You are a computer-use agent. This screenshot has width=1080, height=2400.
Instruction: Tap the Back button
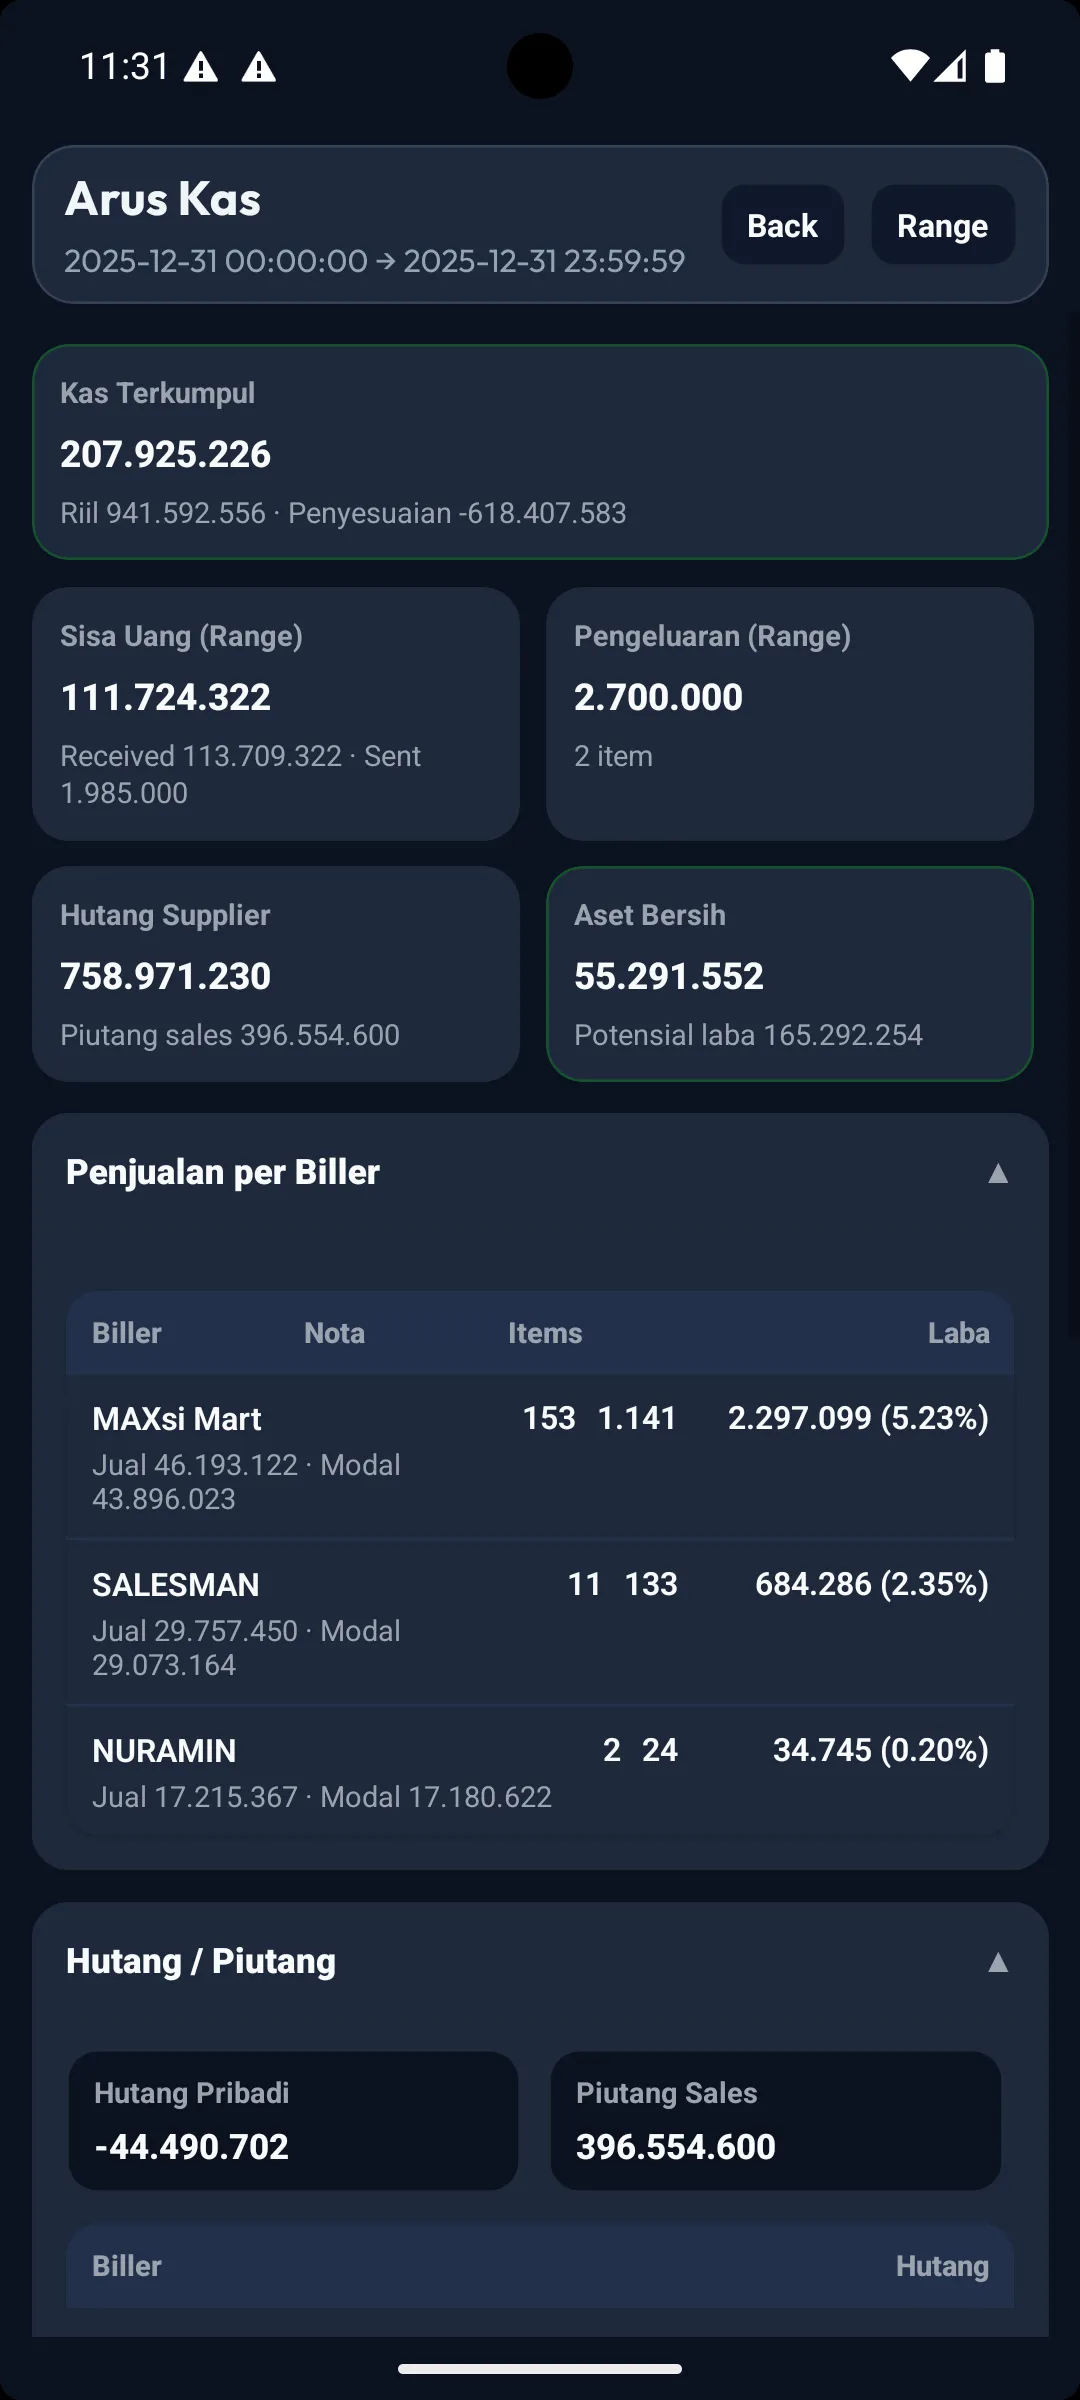782,225
